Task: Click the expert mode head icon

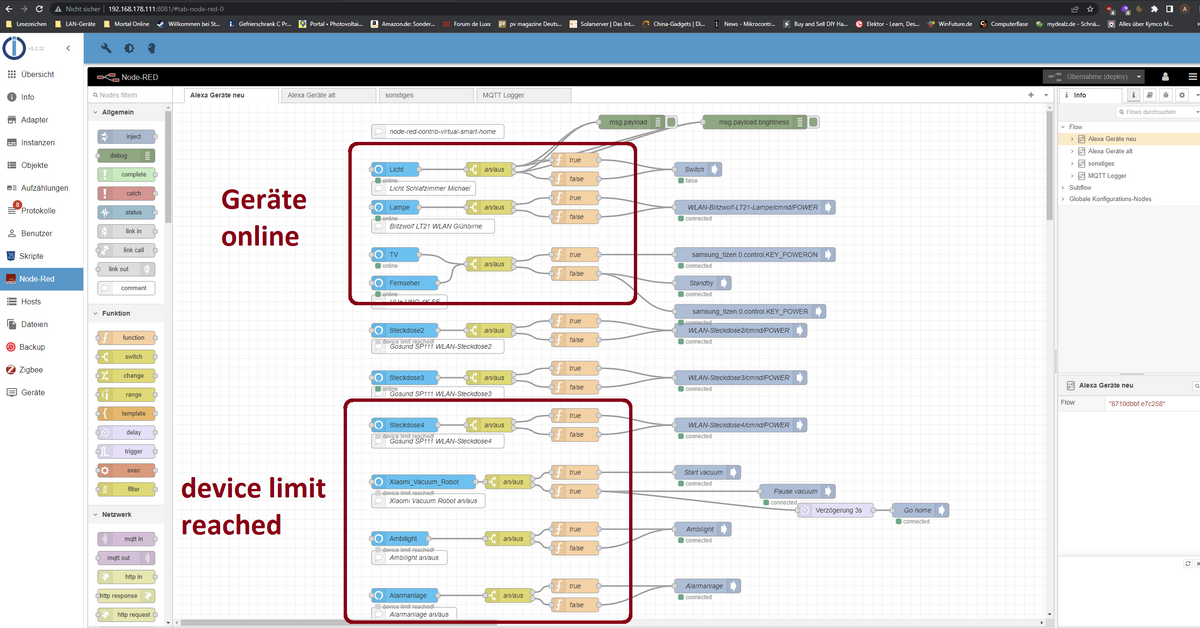Action: (150, 47)
